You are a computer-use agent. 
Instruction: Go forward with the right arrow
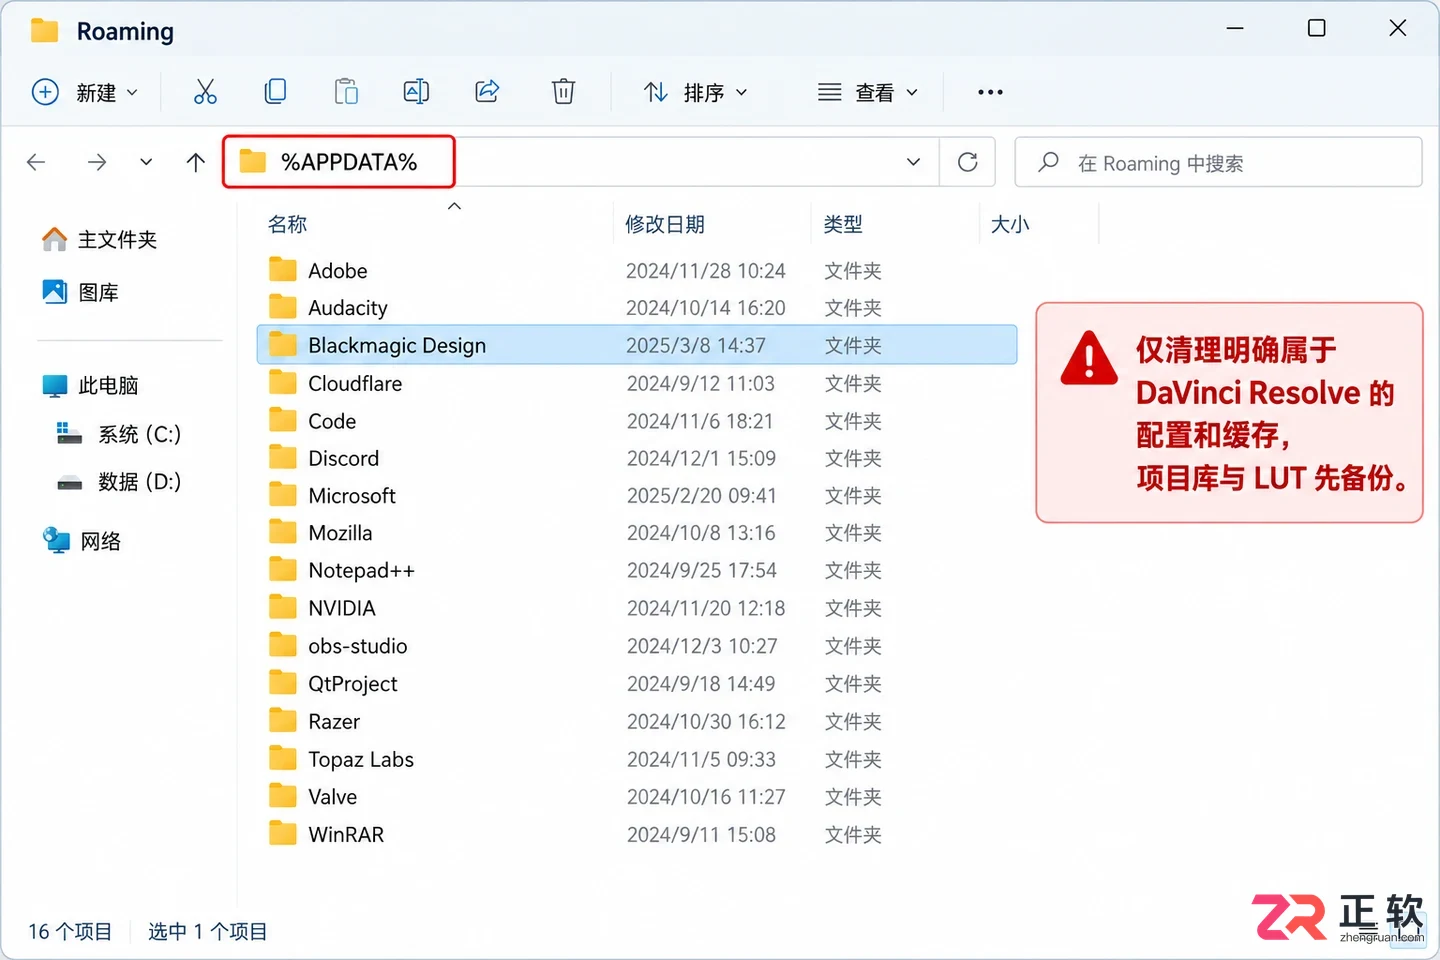(97, 162)
